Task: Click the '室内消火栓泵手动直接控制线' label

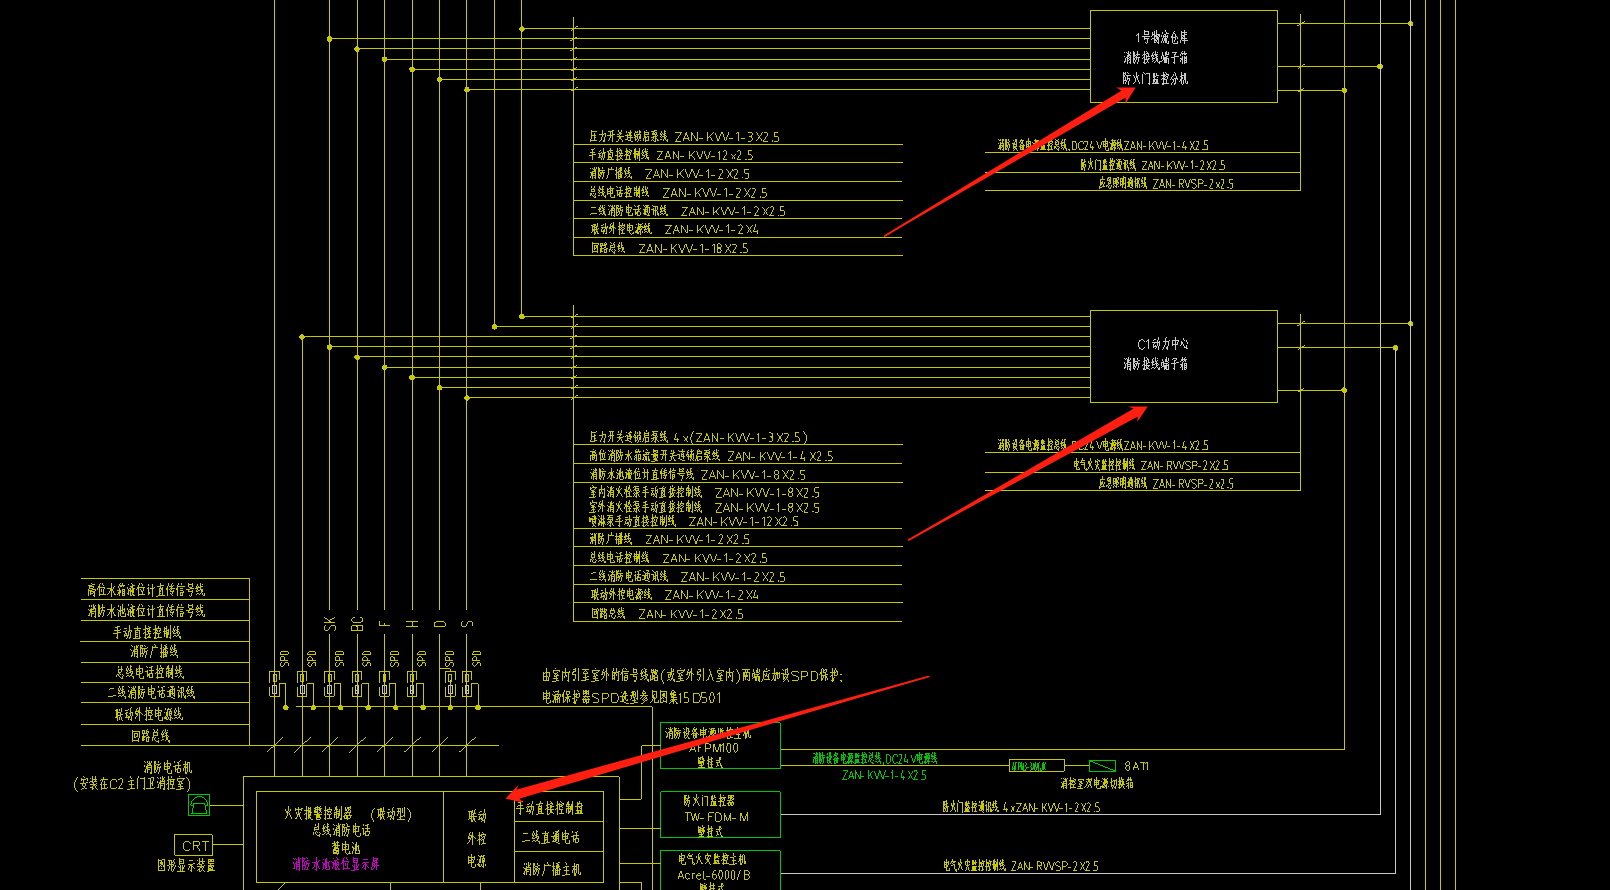Action: pos(645,493)
